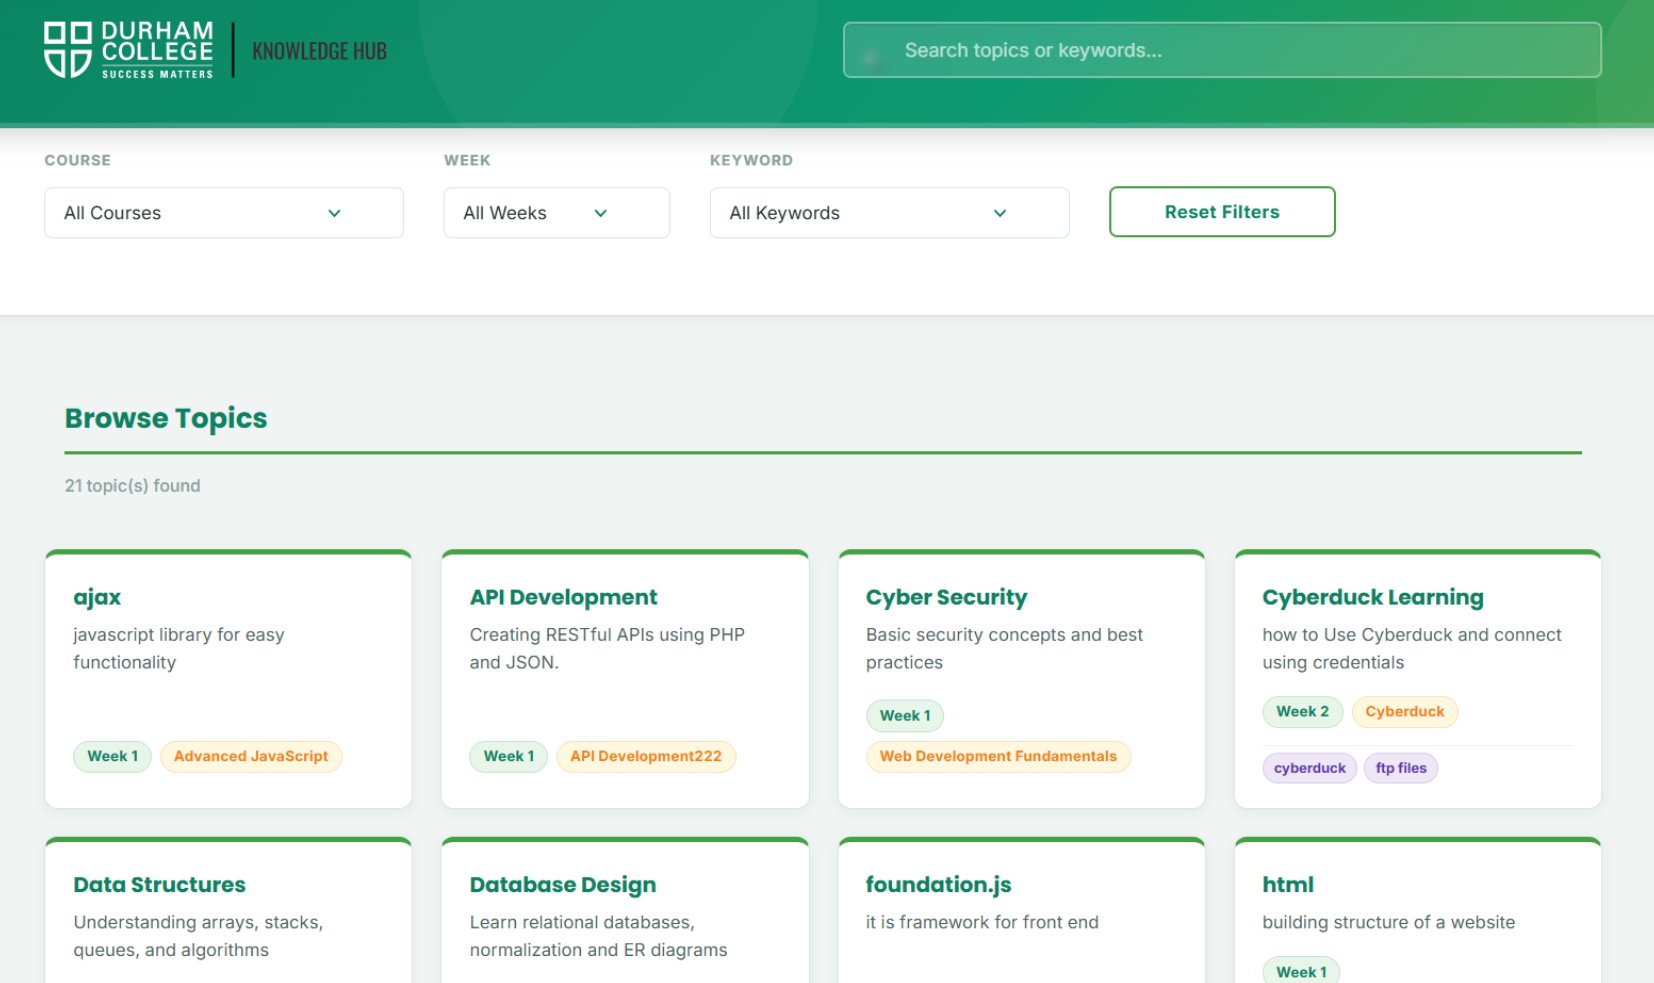Click 'Understanding arrays, stacks' description
The height and width of the screenshot is (983, 1654).
(x=198, y=936)
